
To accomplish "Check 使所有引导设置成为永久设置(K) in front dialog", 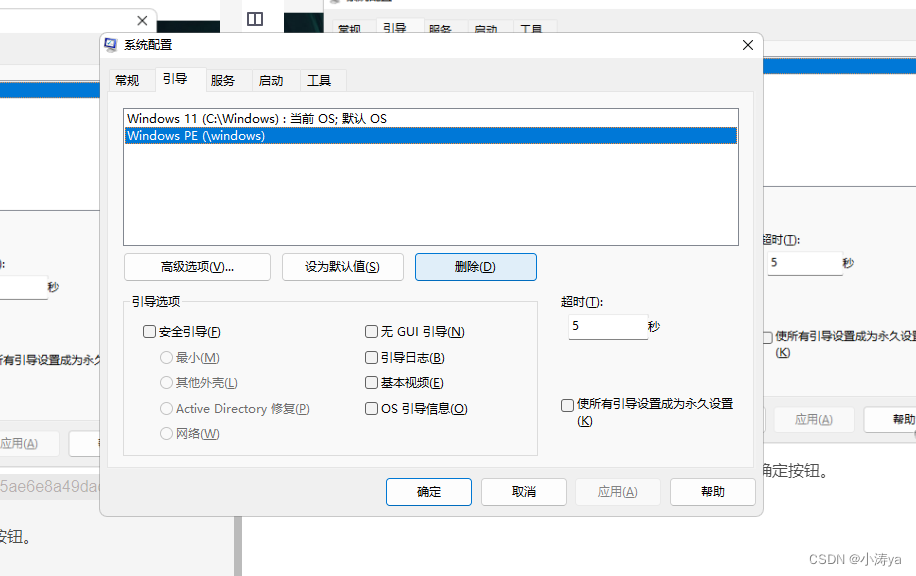I will pos(567,405).
